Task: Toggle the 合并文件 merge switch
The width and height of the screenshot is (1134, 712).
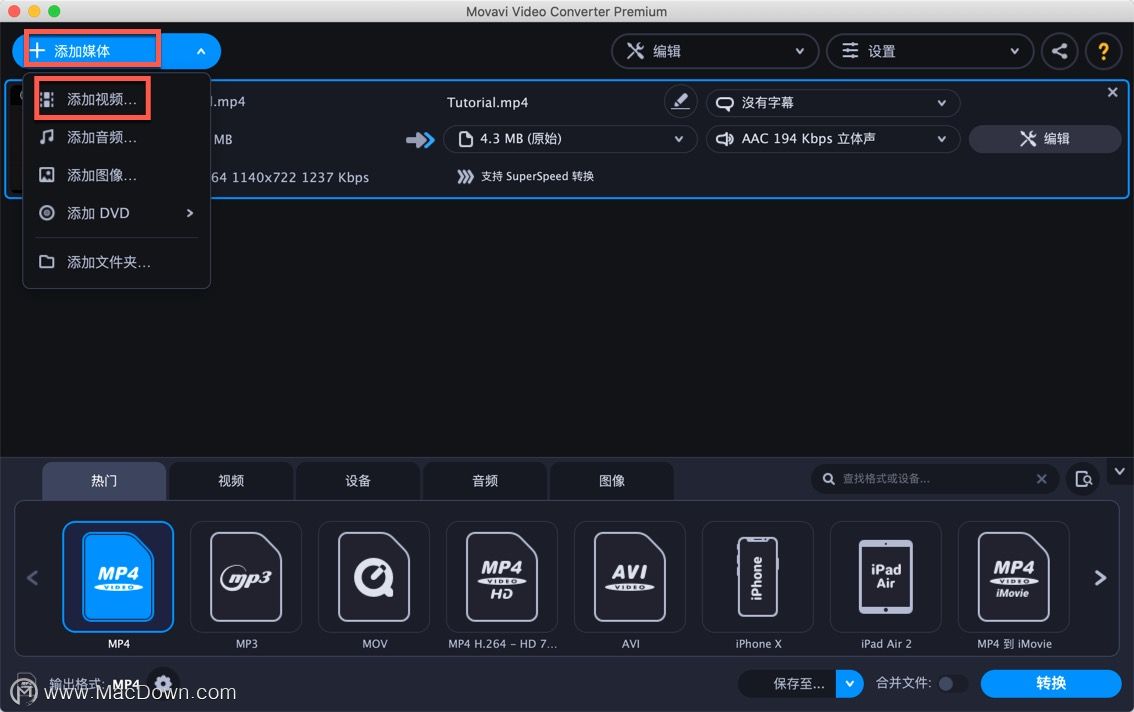Action: (952, 684)
